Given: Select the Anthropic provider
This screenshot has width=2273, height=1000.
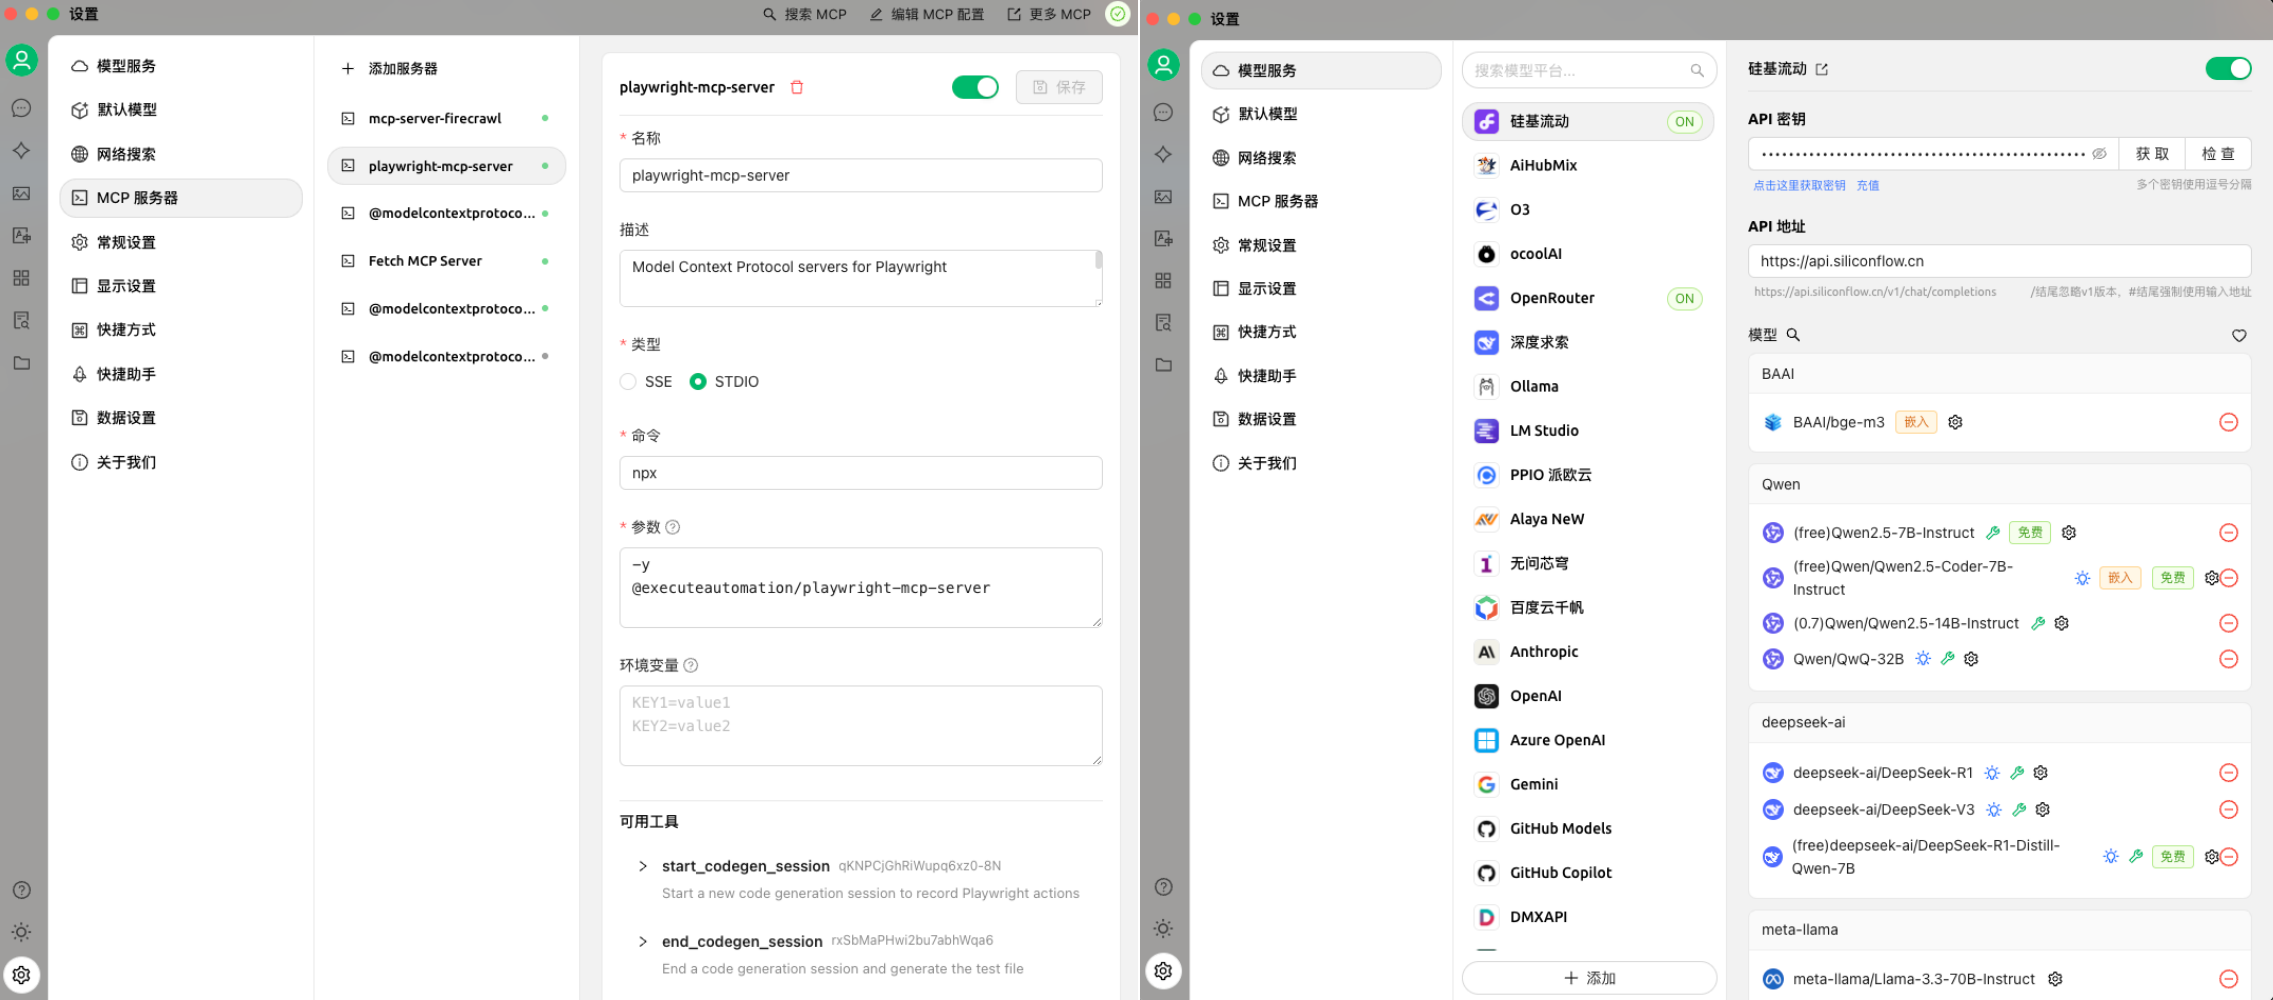Looking at the screenshot, I should point(1588,652).
